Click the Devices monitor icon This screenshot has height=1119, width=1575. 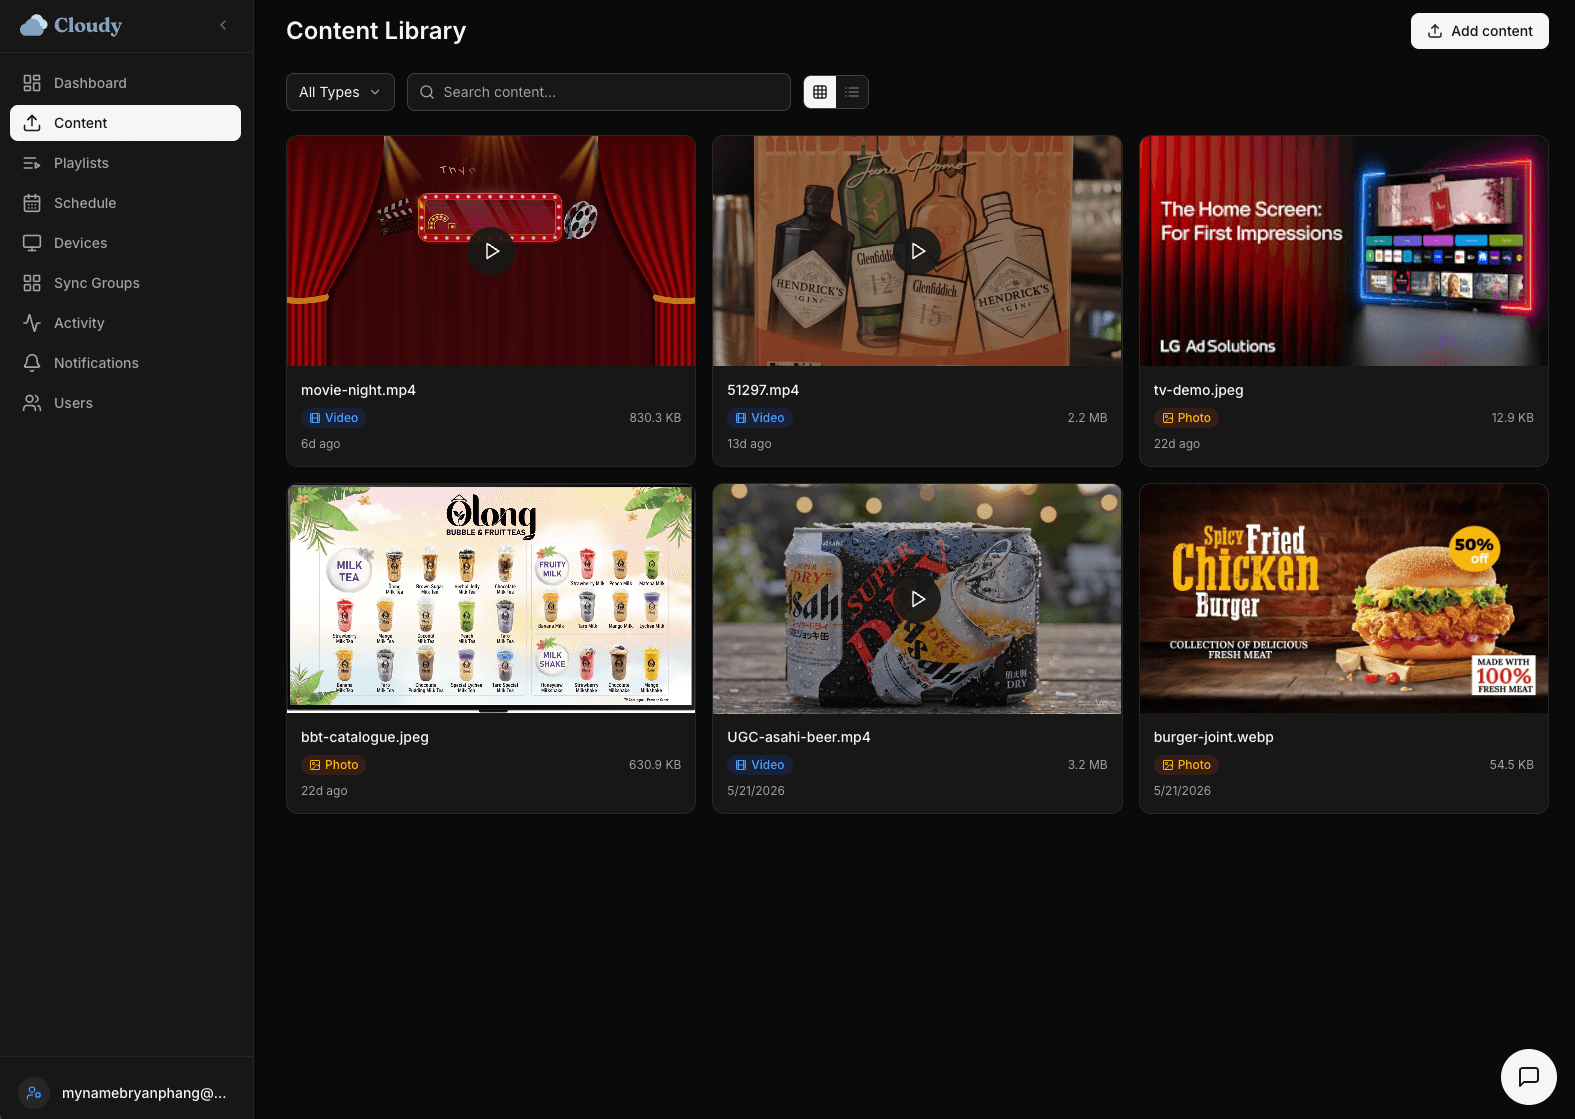point(32,243)
